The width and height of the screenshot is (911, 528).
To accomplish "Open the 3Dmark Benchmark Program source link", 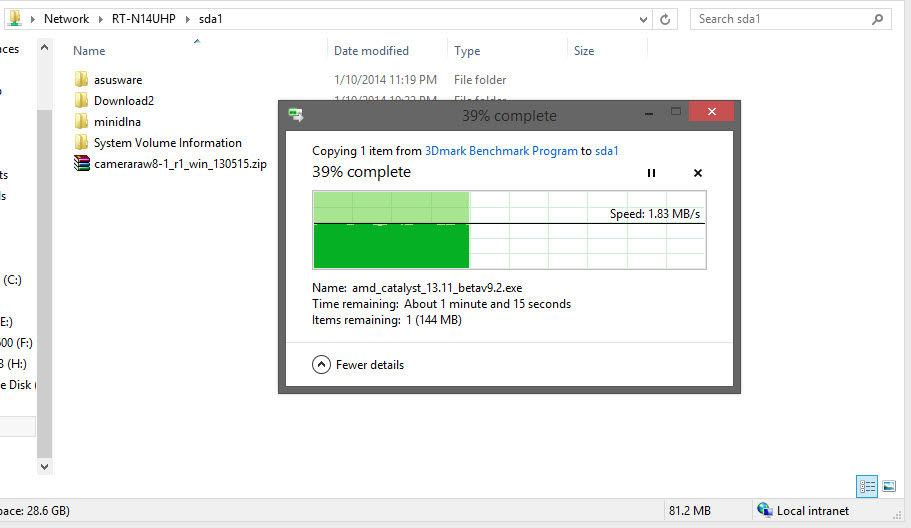I will coord(501,151).
